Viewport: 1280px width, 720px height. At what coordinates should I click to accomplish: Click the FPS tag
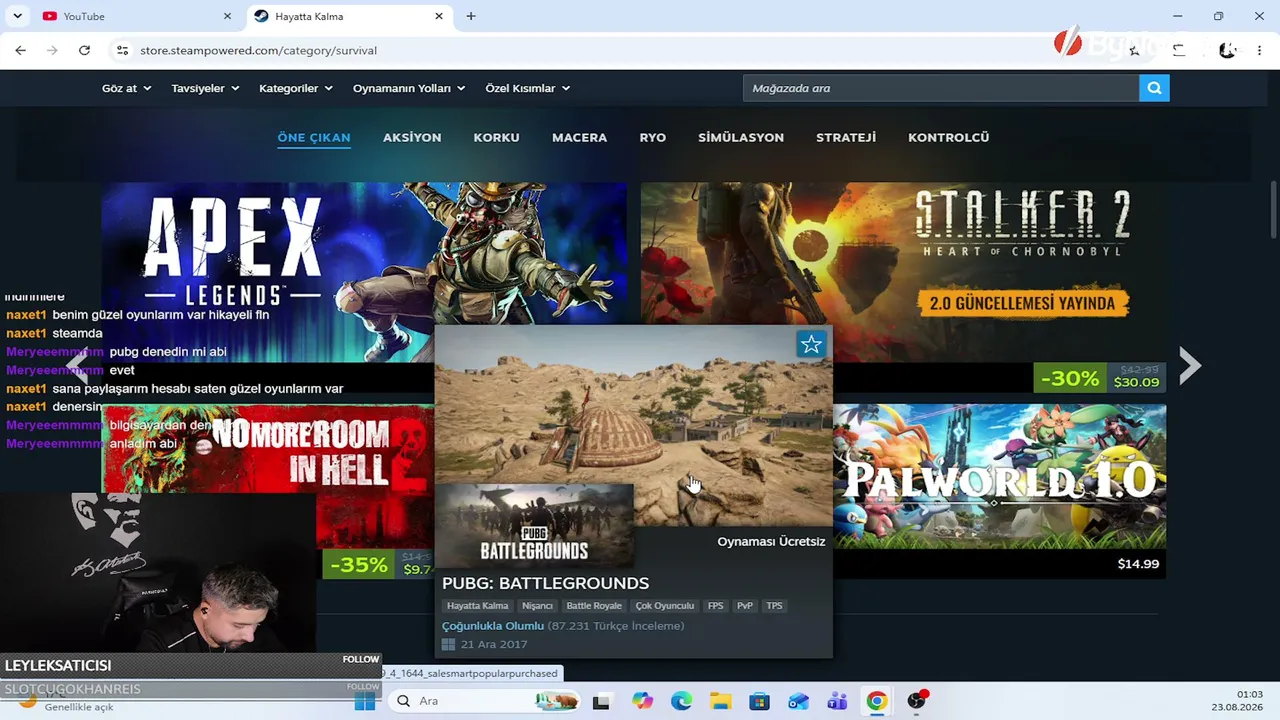pos(715,606)
